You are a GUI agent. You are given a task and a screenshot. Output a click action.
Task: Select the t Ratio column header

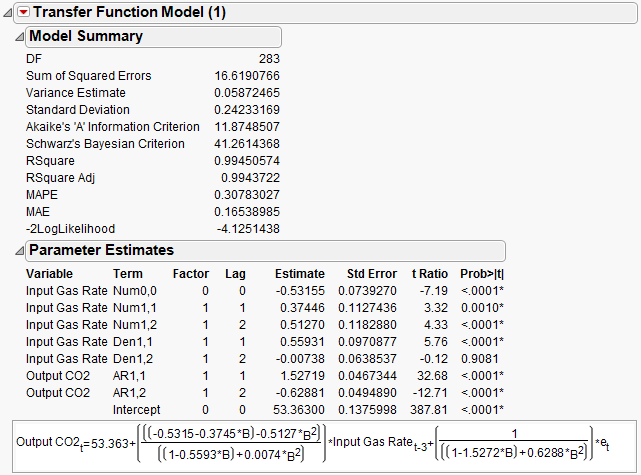click(431, 274)
